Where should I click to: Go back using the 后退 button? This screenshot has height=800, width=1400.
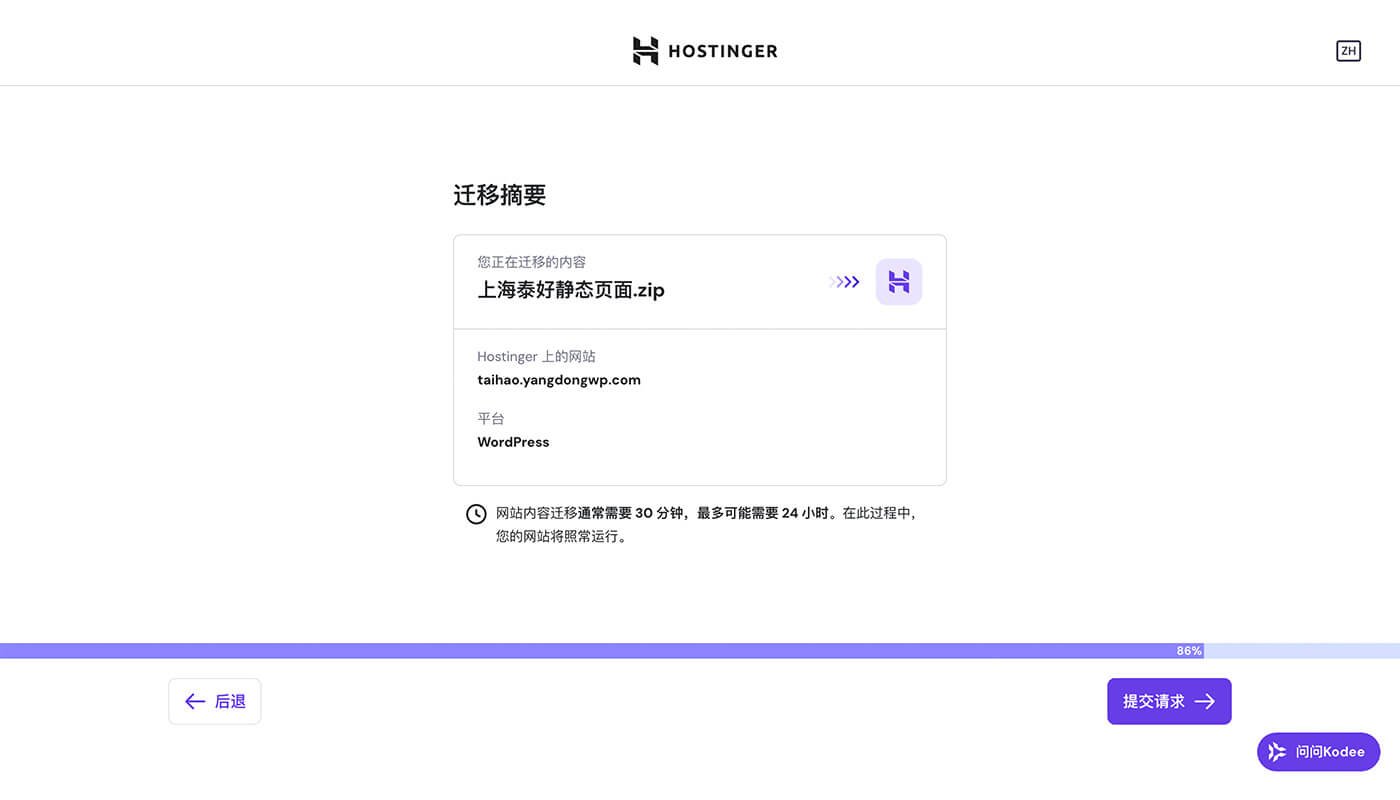tap(214, 701)
